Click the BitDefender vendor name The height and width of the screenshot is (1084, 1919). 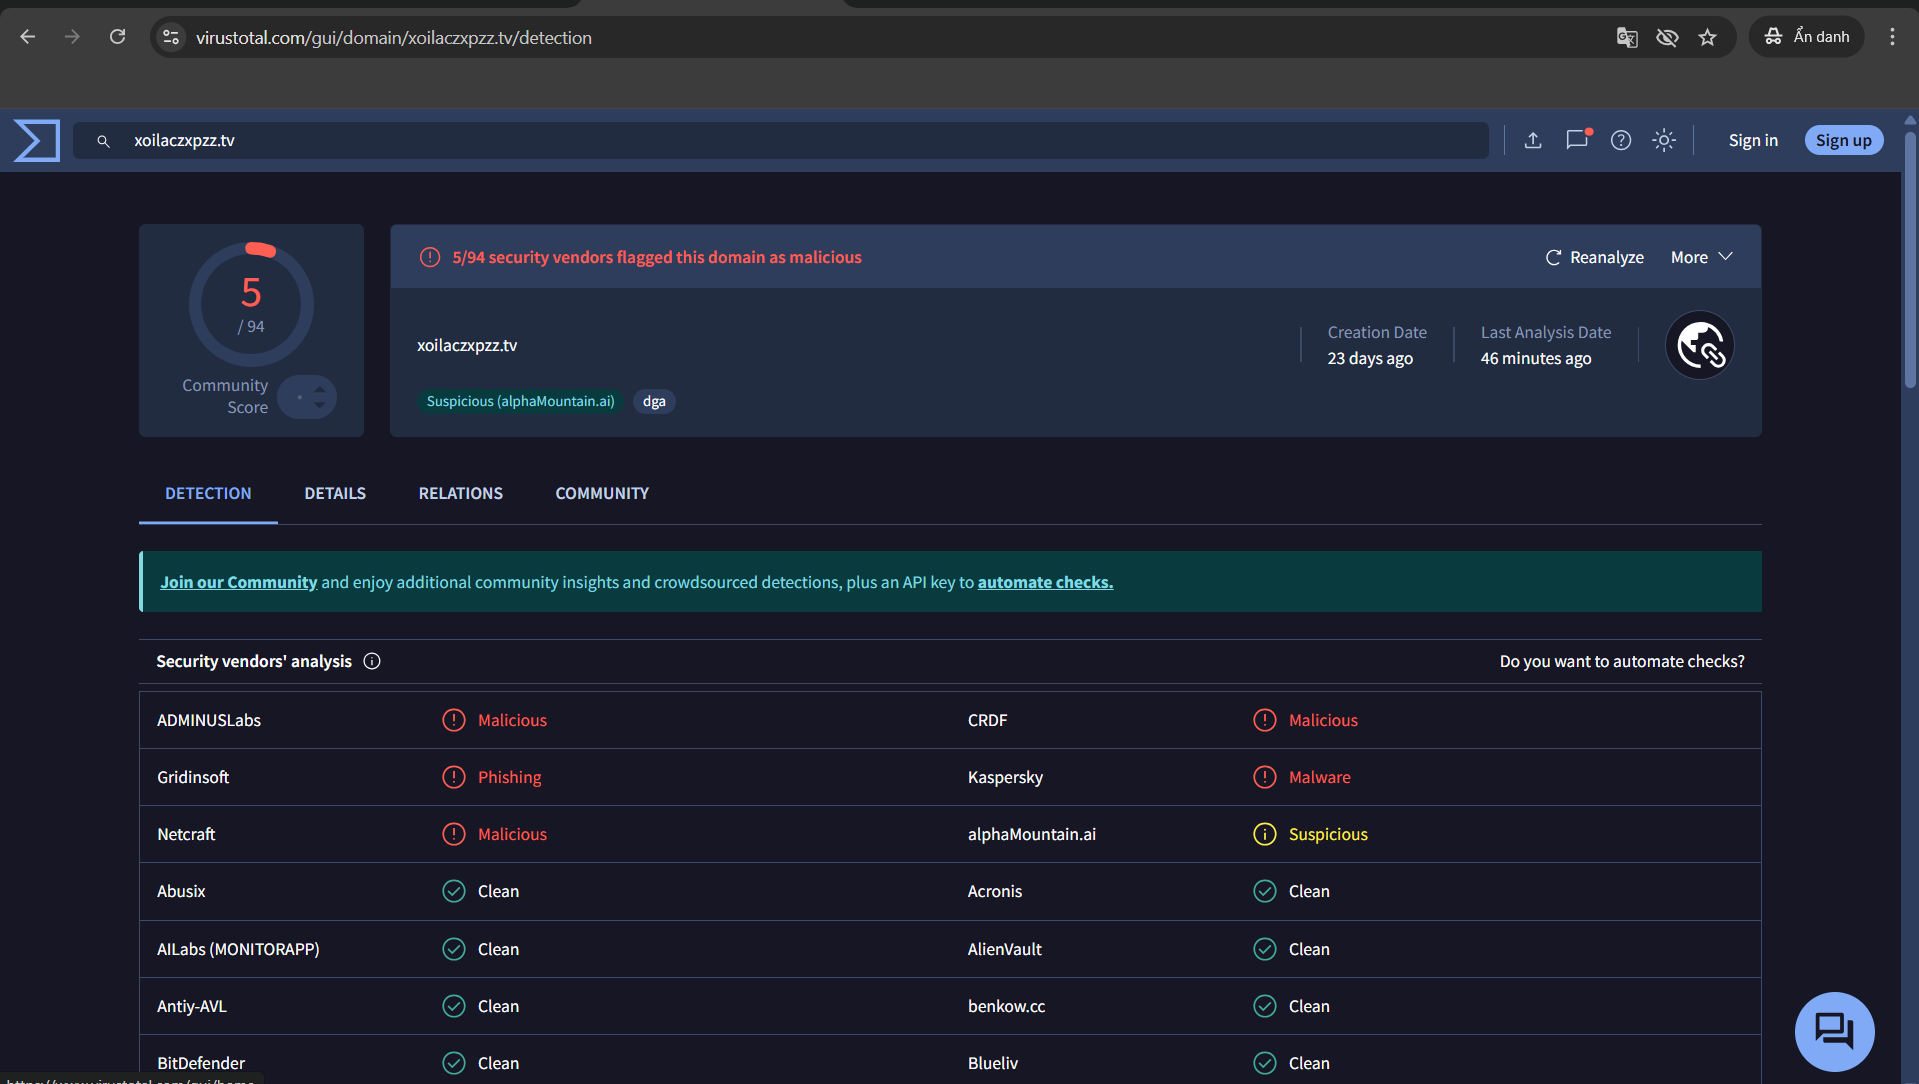(201, 1063)
